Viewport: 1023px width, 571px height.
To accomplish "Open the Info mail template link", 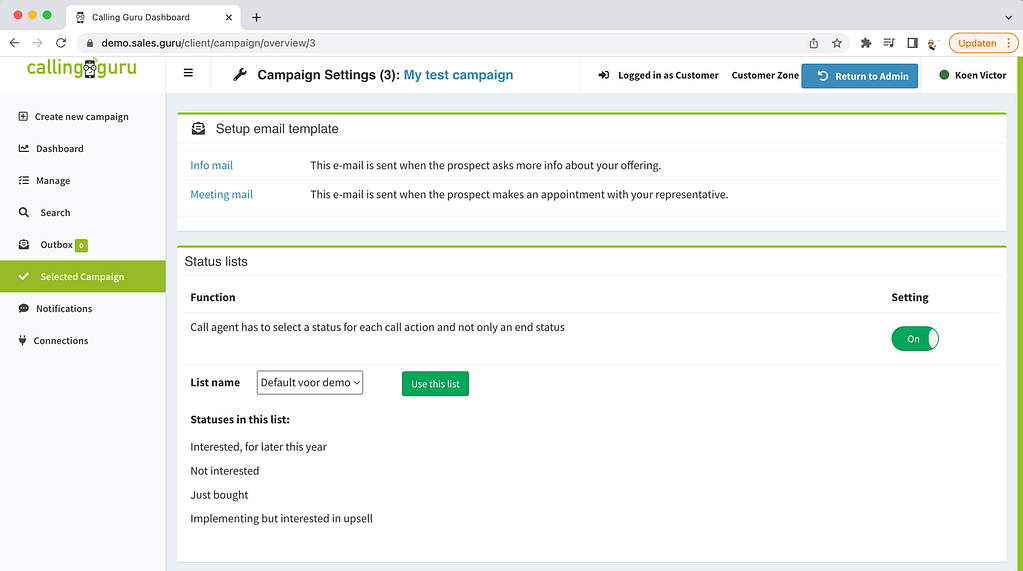I will (211, 165).
